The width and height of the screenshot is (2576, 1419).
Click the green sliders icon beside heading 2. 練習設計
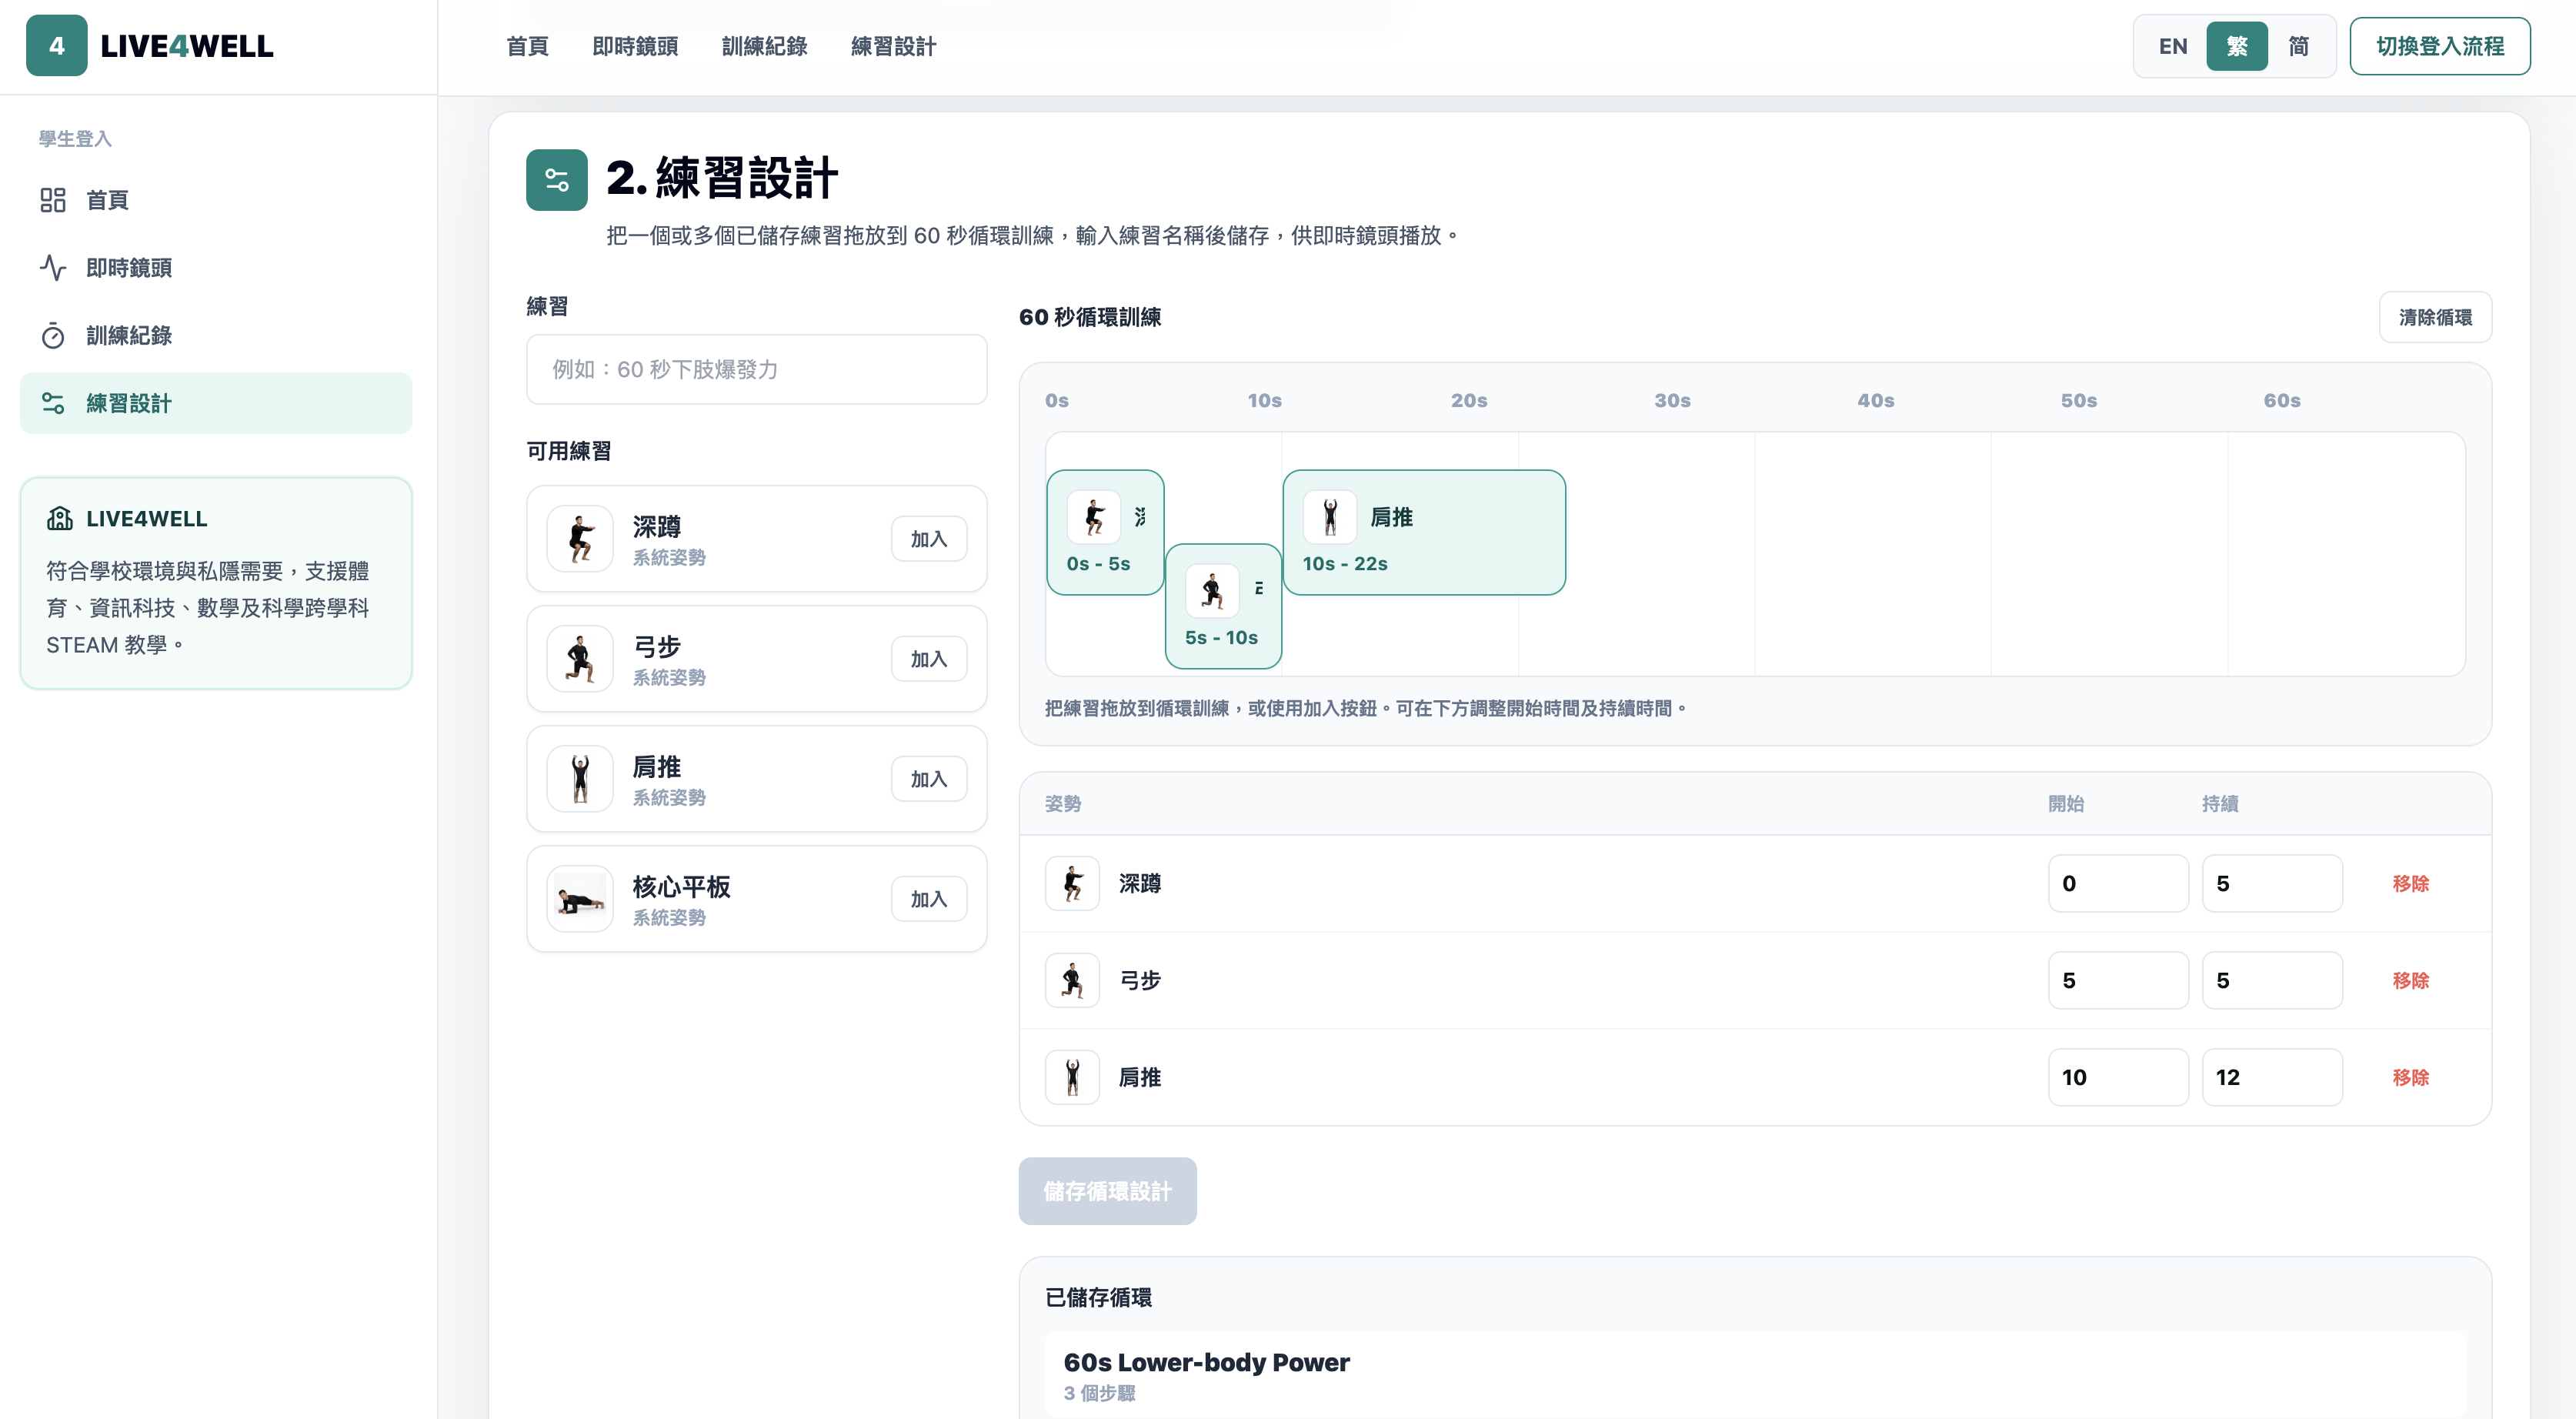(557, 180)
